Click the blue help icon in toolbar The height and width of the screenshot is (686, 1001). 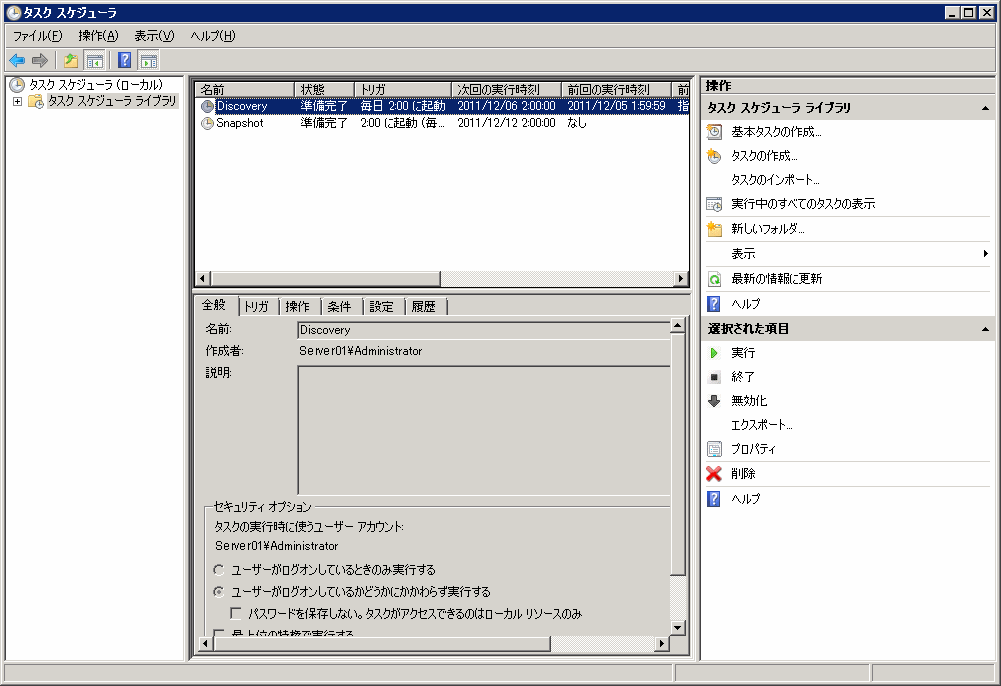(x=124, y=60)
